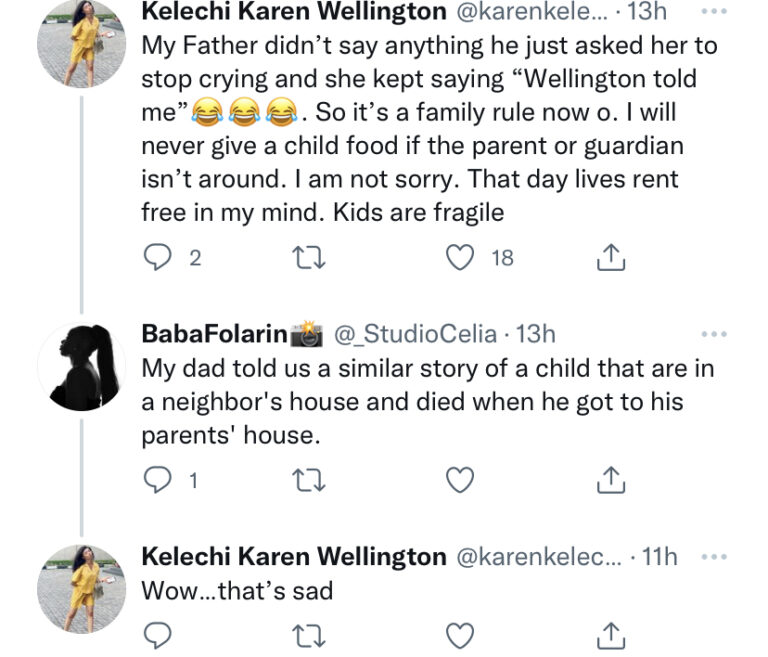Reply to the first Kelechi tweet
The width and height of the screenshot is (768, 657).
[158, 258]
